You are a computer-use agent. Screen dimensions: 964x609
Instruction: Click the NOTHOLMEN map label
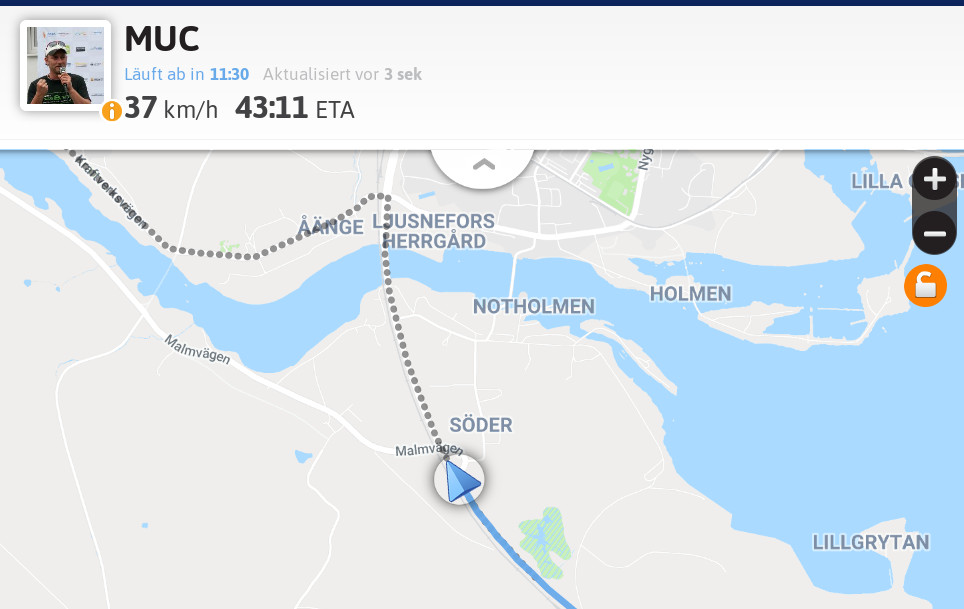tap(534, 306)
